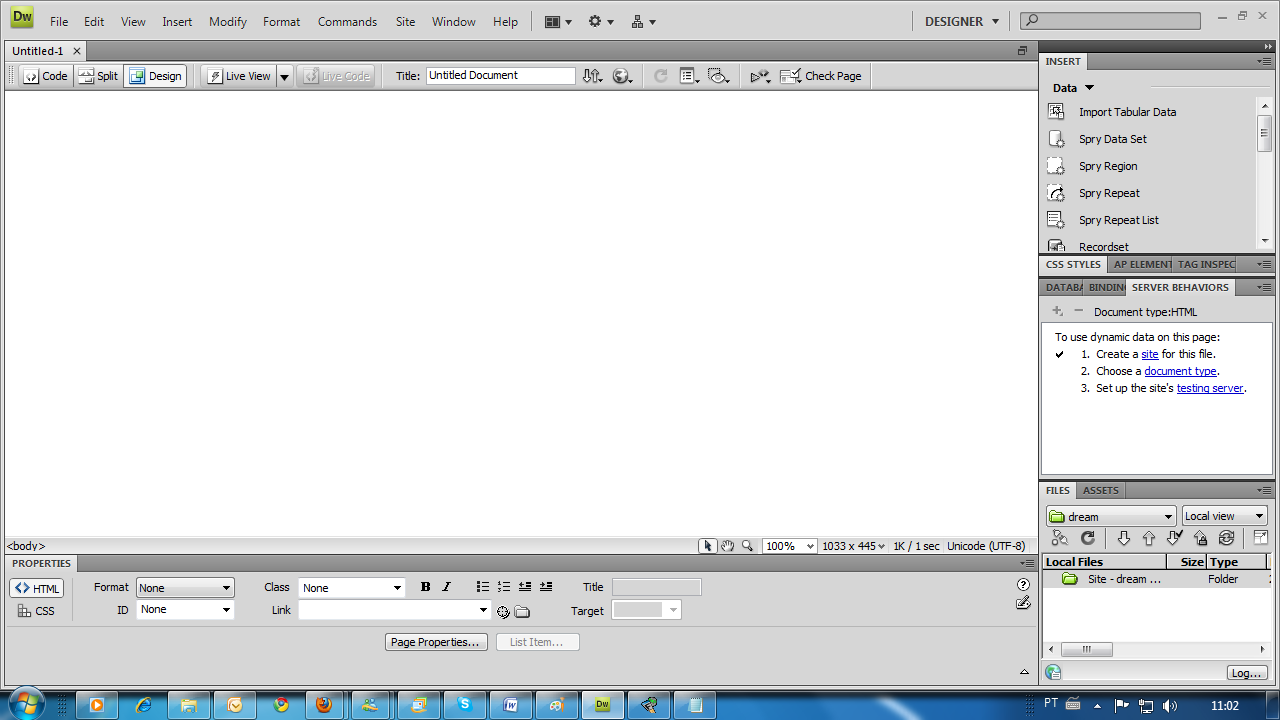Click the Spry Data Set icon
Image resolution: width=1280 pixels, height=720 pixels.
tap(1056, 139)
